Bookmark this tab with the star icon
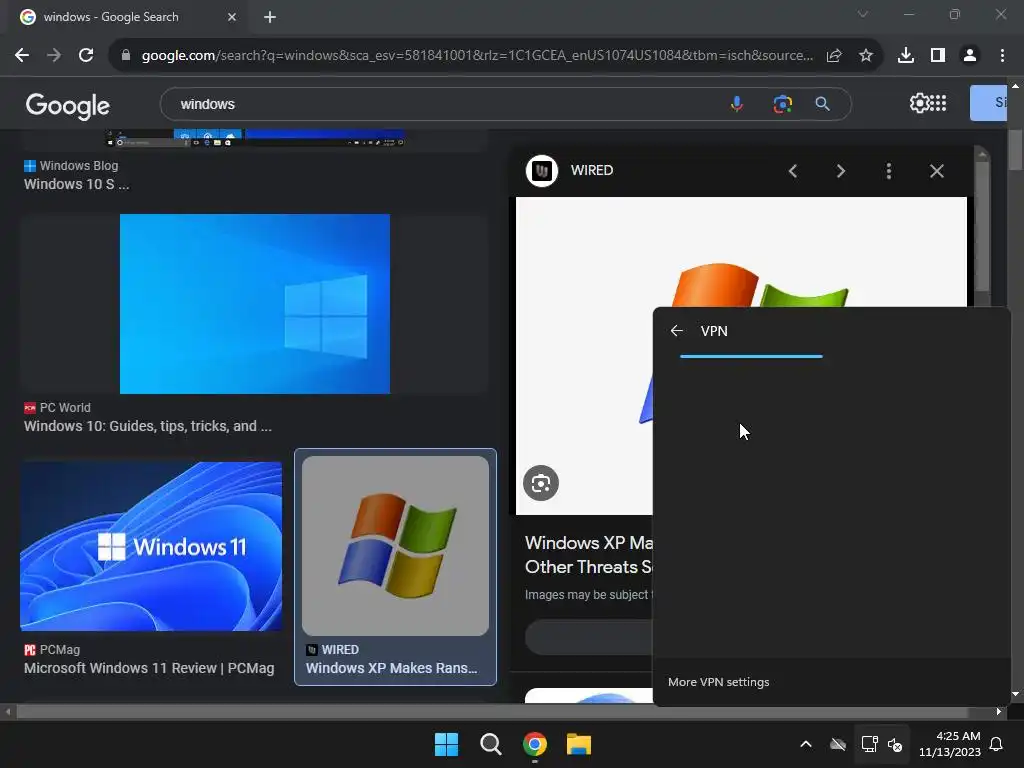This screenshot has width=1024, height=768. click(x=866, y=56)
